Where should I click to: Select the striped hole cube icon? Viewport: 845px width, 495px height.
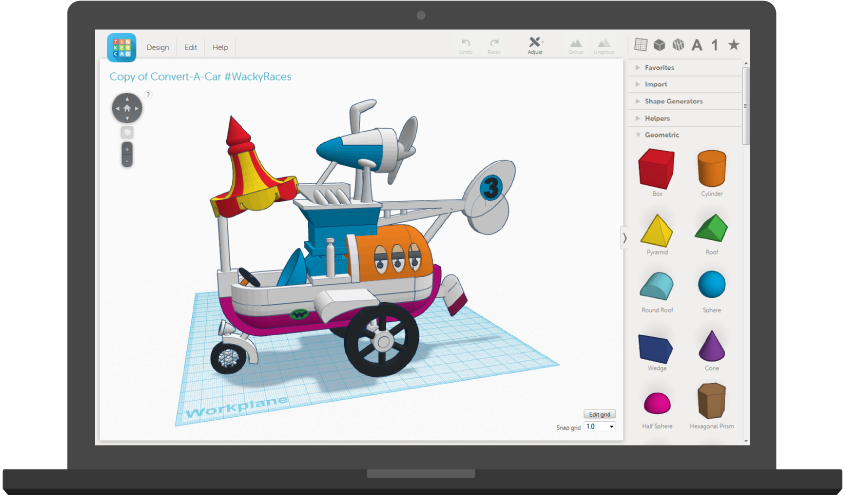pyautogui.click(x=678, y=45)
